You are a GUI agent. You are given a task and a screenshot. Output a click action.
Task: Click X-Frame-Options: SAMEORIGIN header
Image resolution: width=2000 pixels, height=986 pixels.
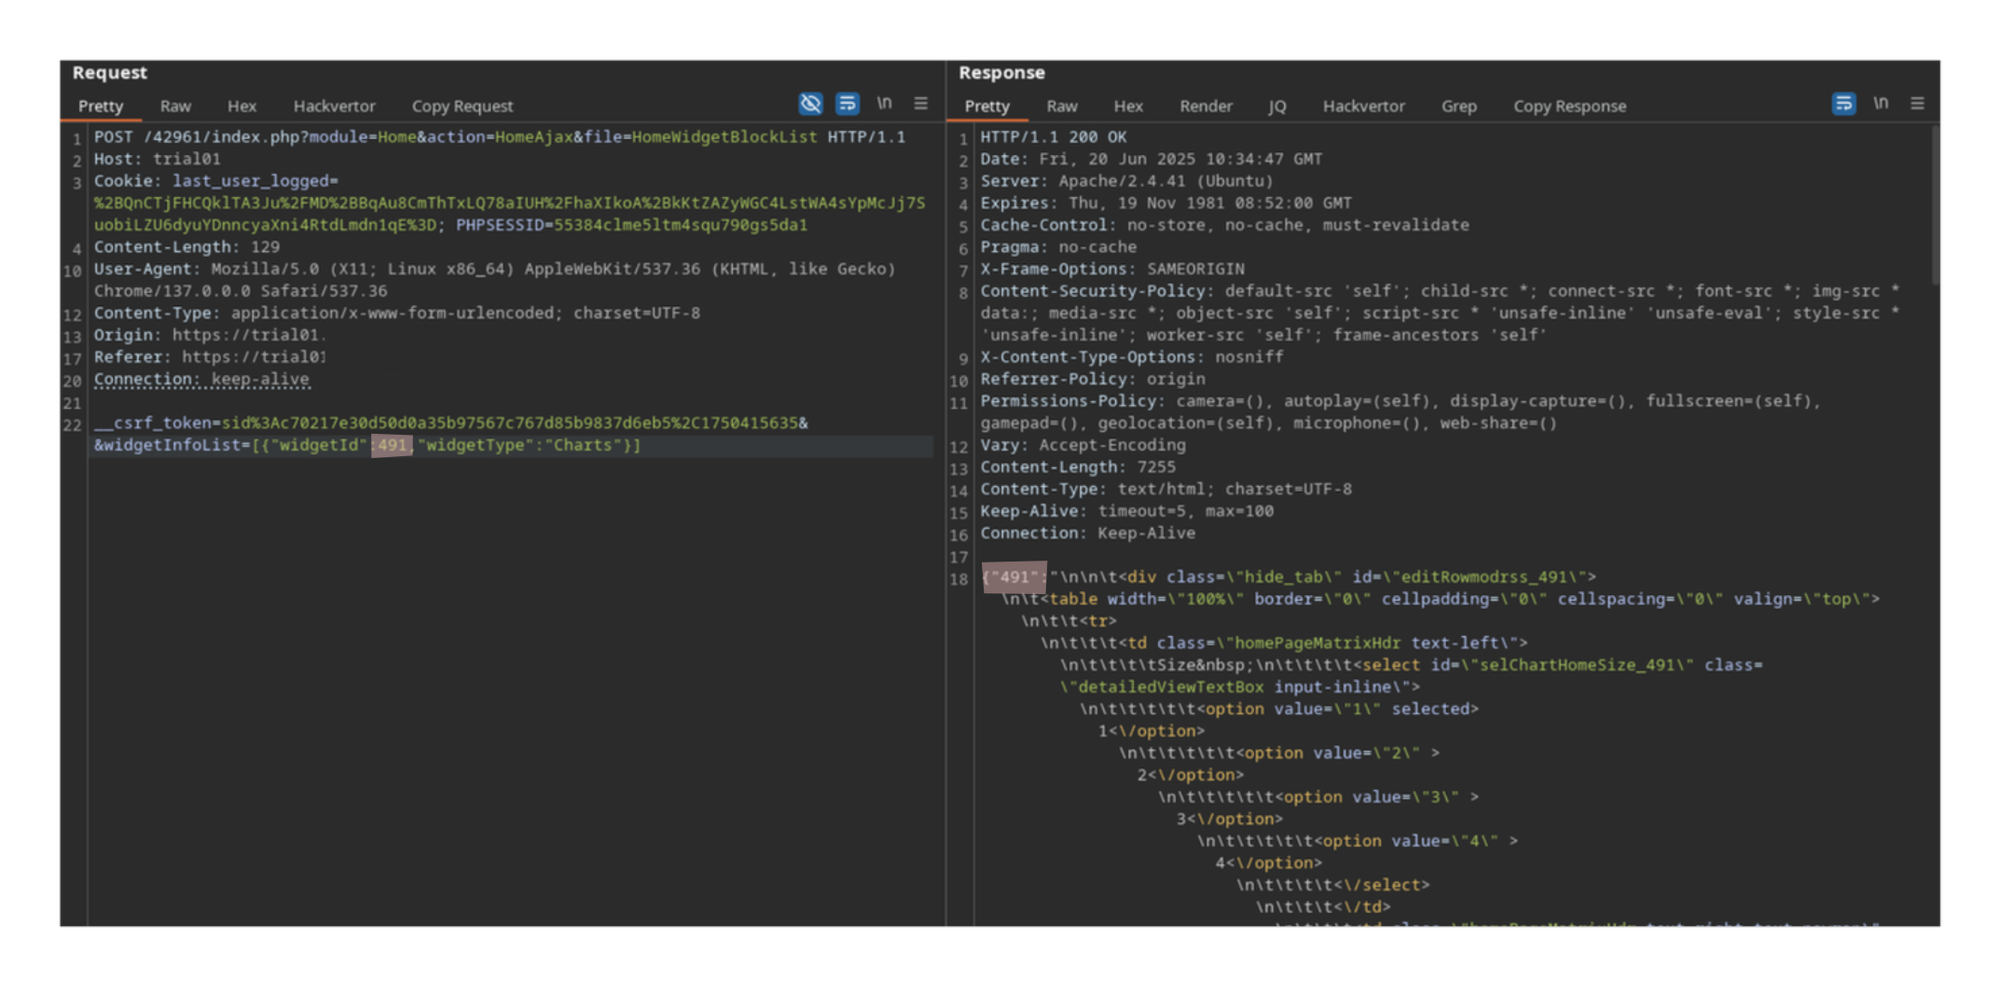[1112, 269]
